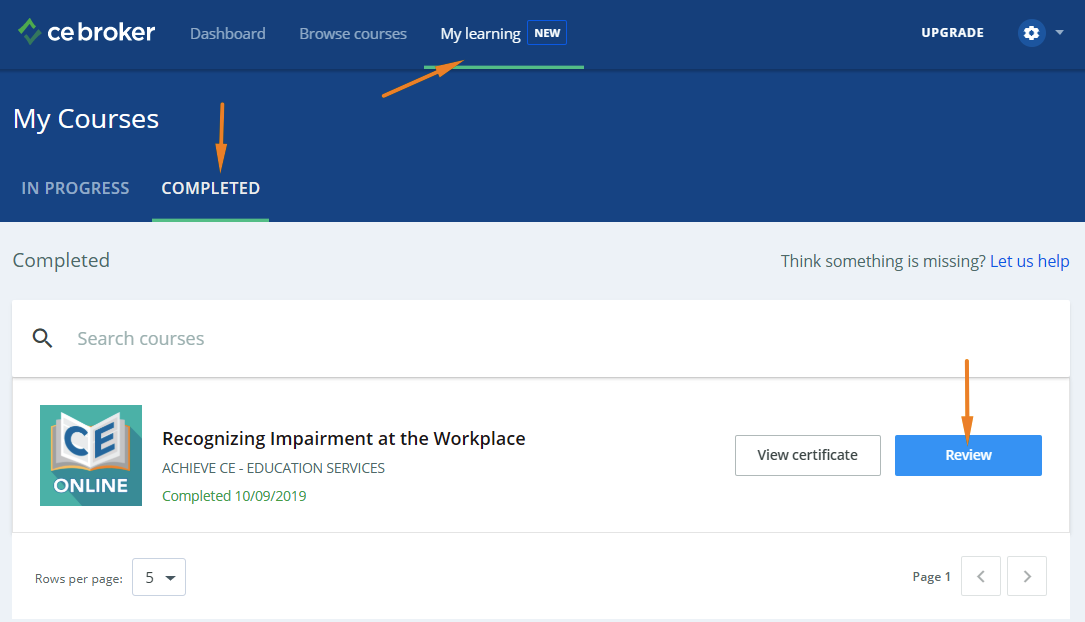
Task: Select the My learning nav item
Action: tap(480, 33)
